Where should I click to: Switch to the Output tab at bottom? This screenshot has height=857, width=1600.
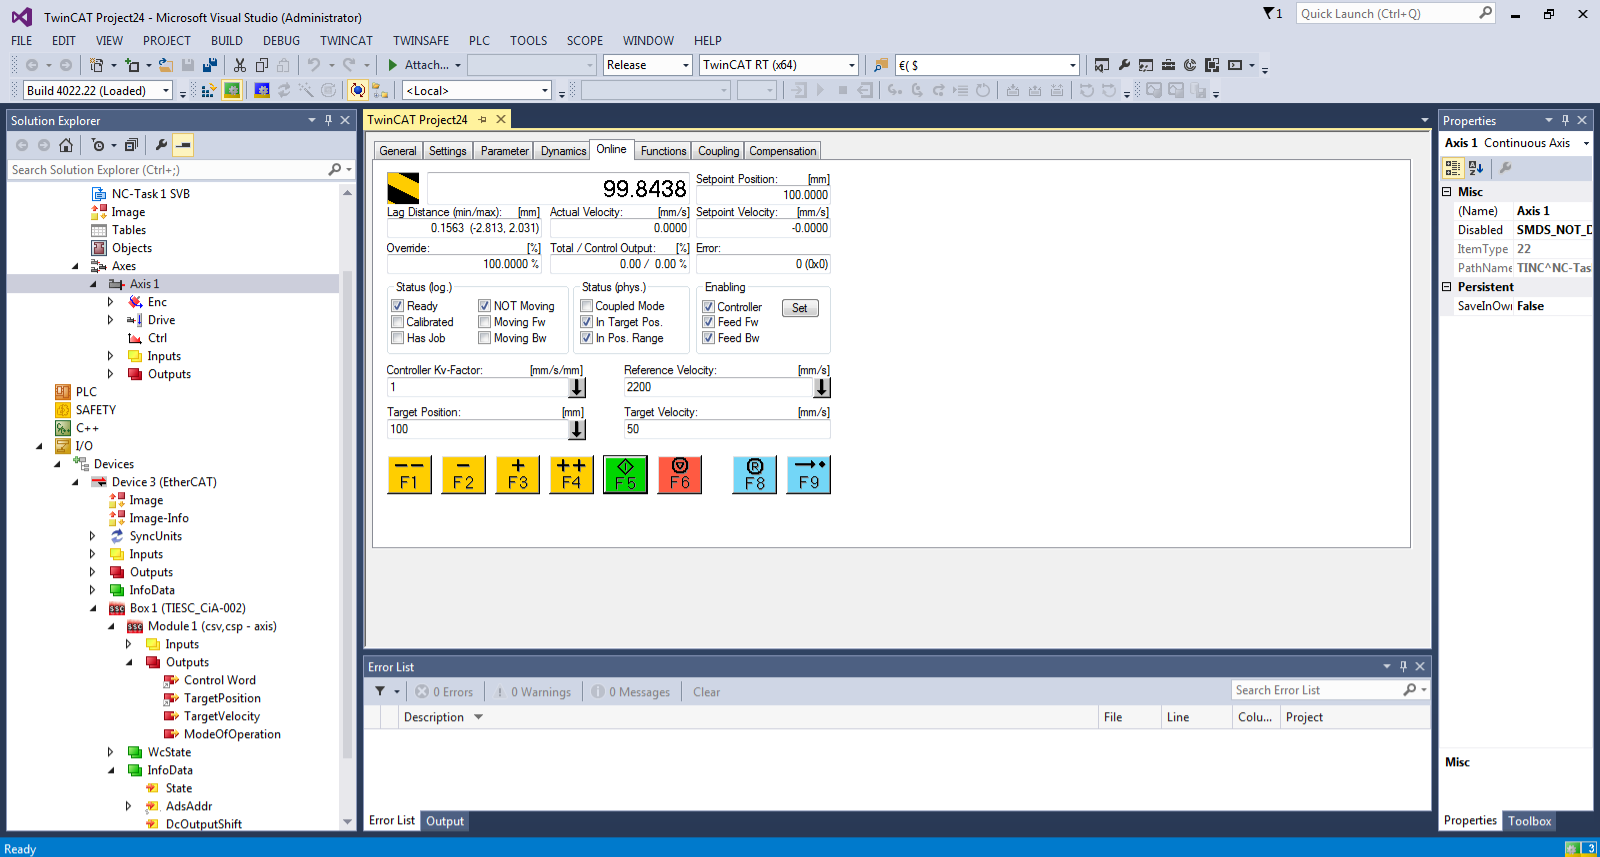pos(445,821)
